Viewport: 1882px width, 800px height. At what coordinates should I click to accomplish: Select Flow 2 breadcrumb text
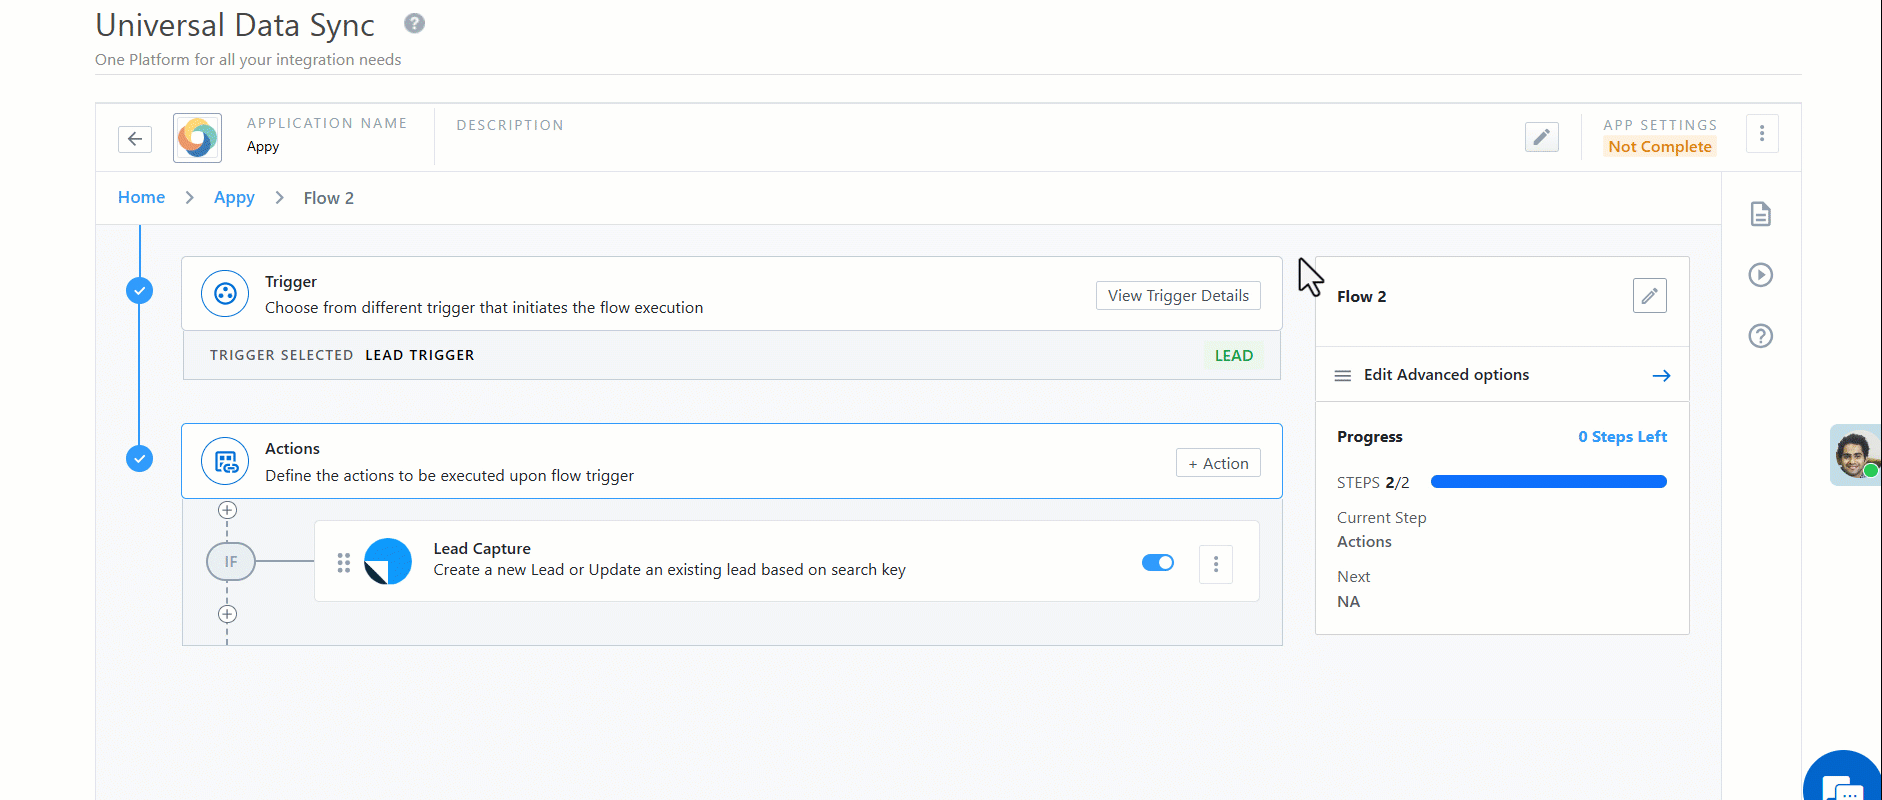(329, 198)
